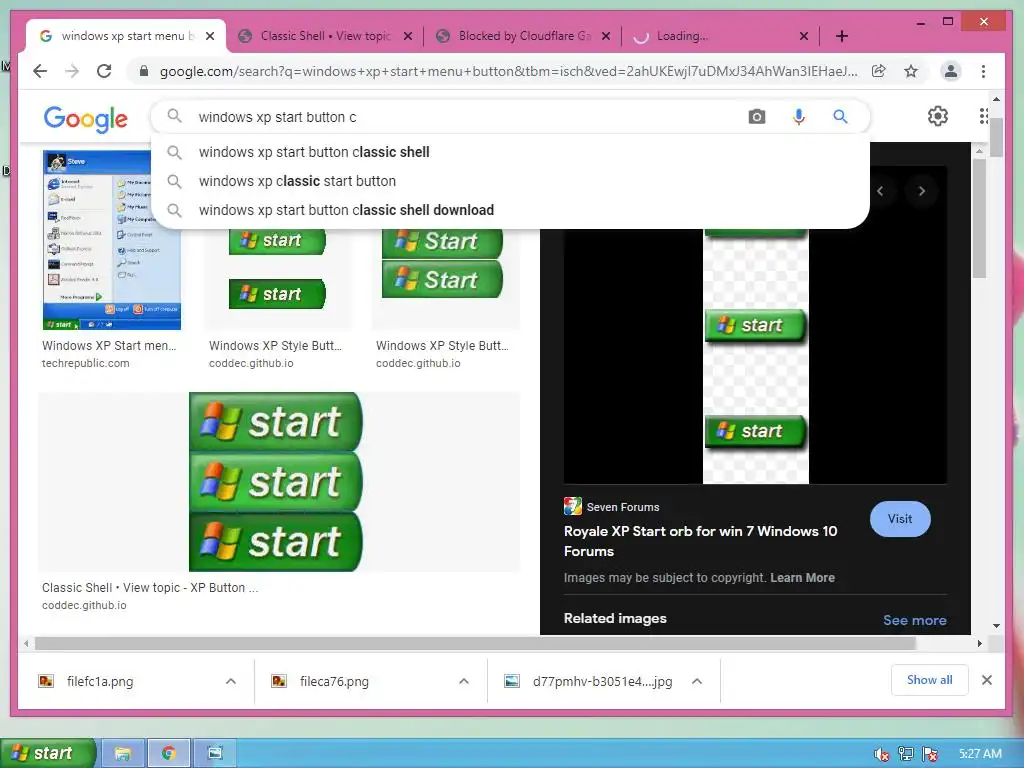Search by image camera icon

click(x=757, y=117)
